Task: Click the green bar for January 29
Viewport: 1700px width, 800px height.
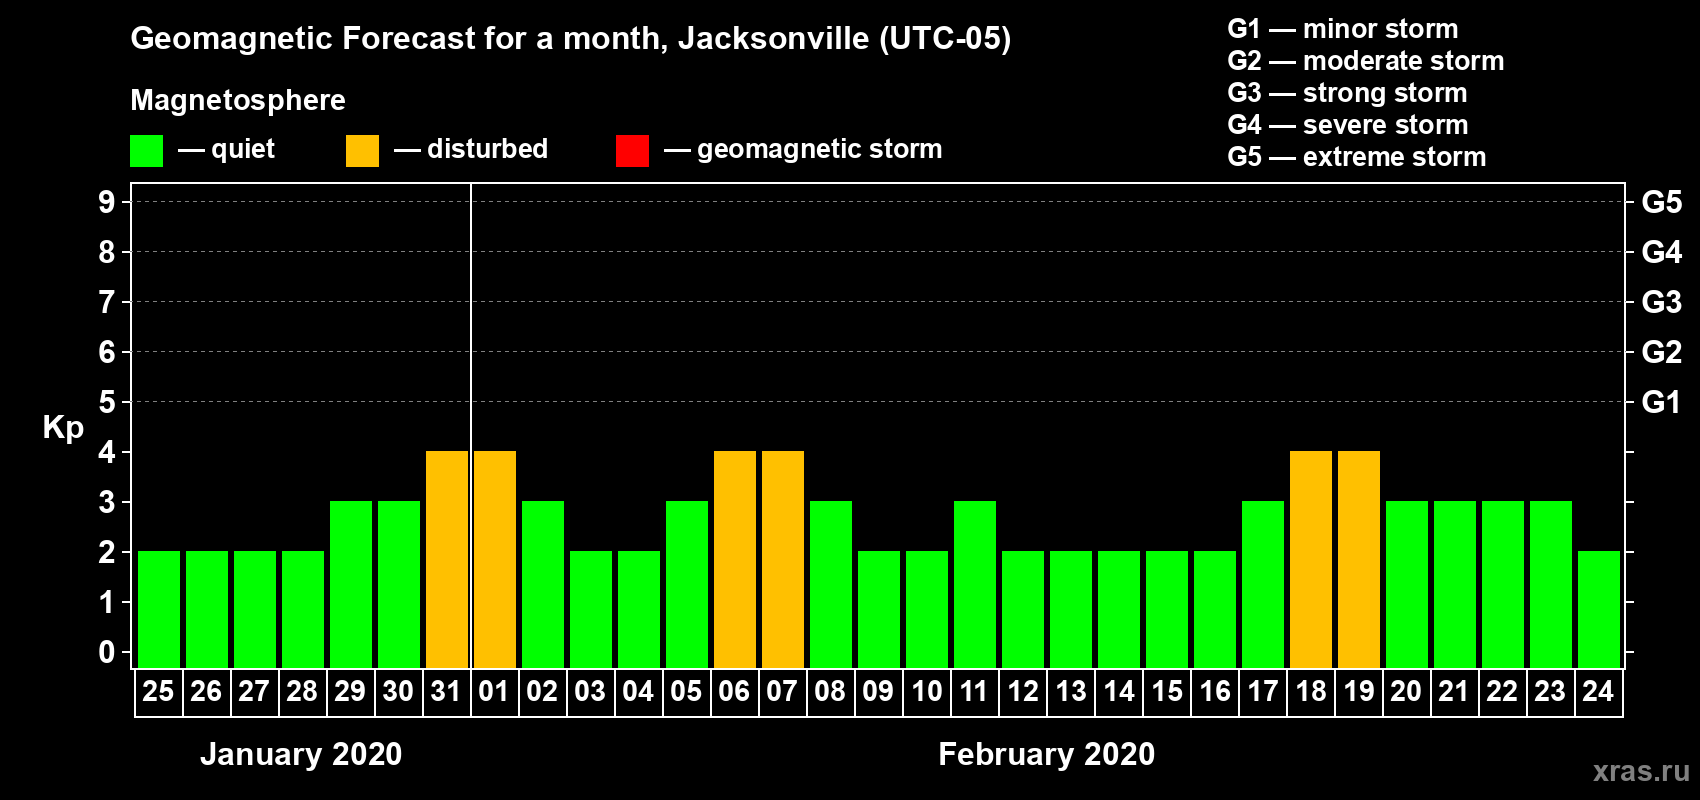Action: pyautogui.click(x=351, y=584)
